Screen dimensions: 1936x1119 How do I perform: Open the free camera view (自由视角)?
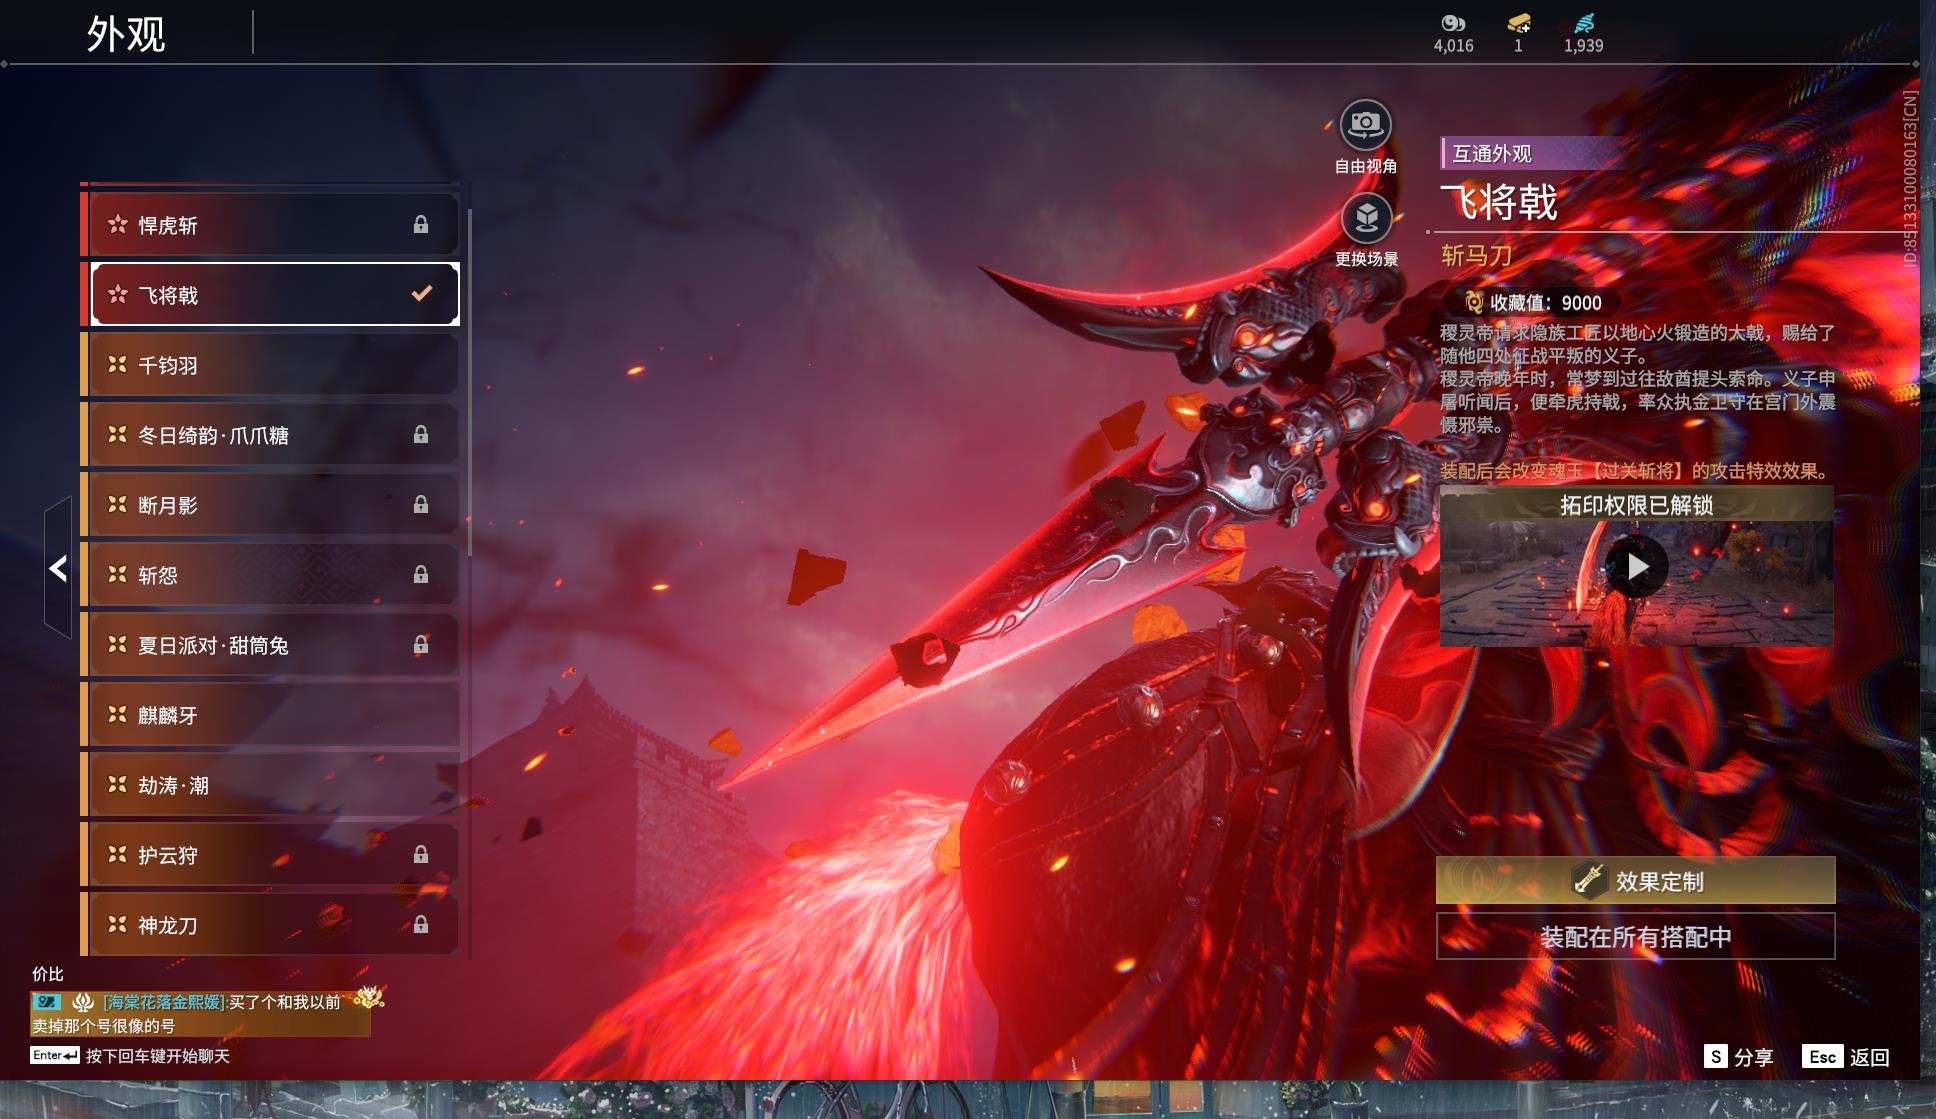pyautogui.click(x=1365, y=125)
